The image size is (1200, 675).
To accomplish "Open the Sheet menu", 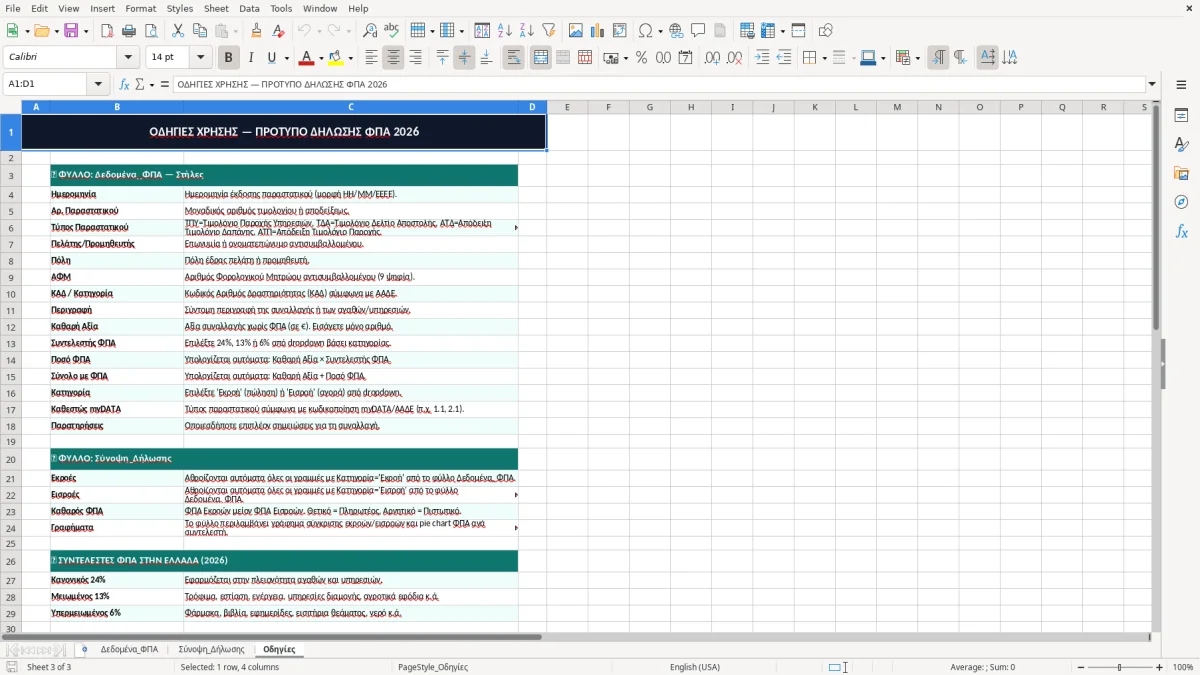I will pos(216,8).
